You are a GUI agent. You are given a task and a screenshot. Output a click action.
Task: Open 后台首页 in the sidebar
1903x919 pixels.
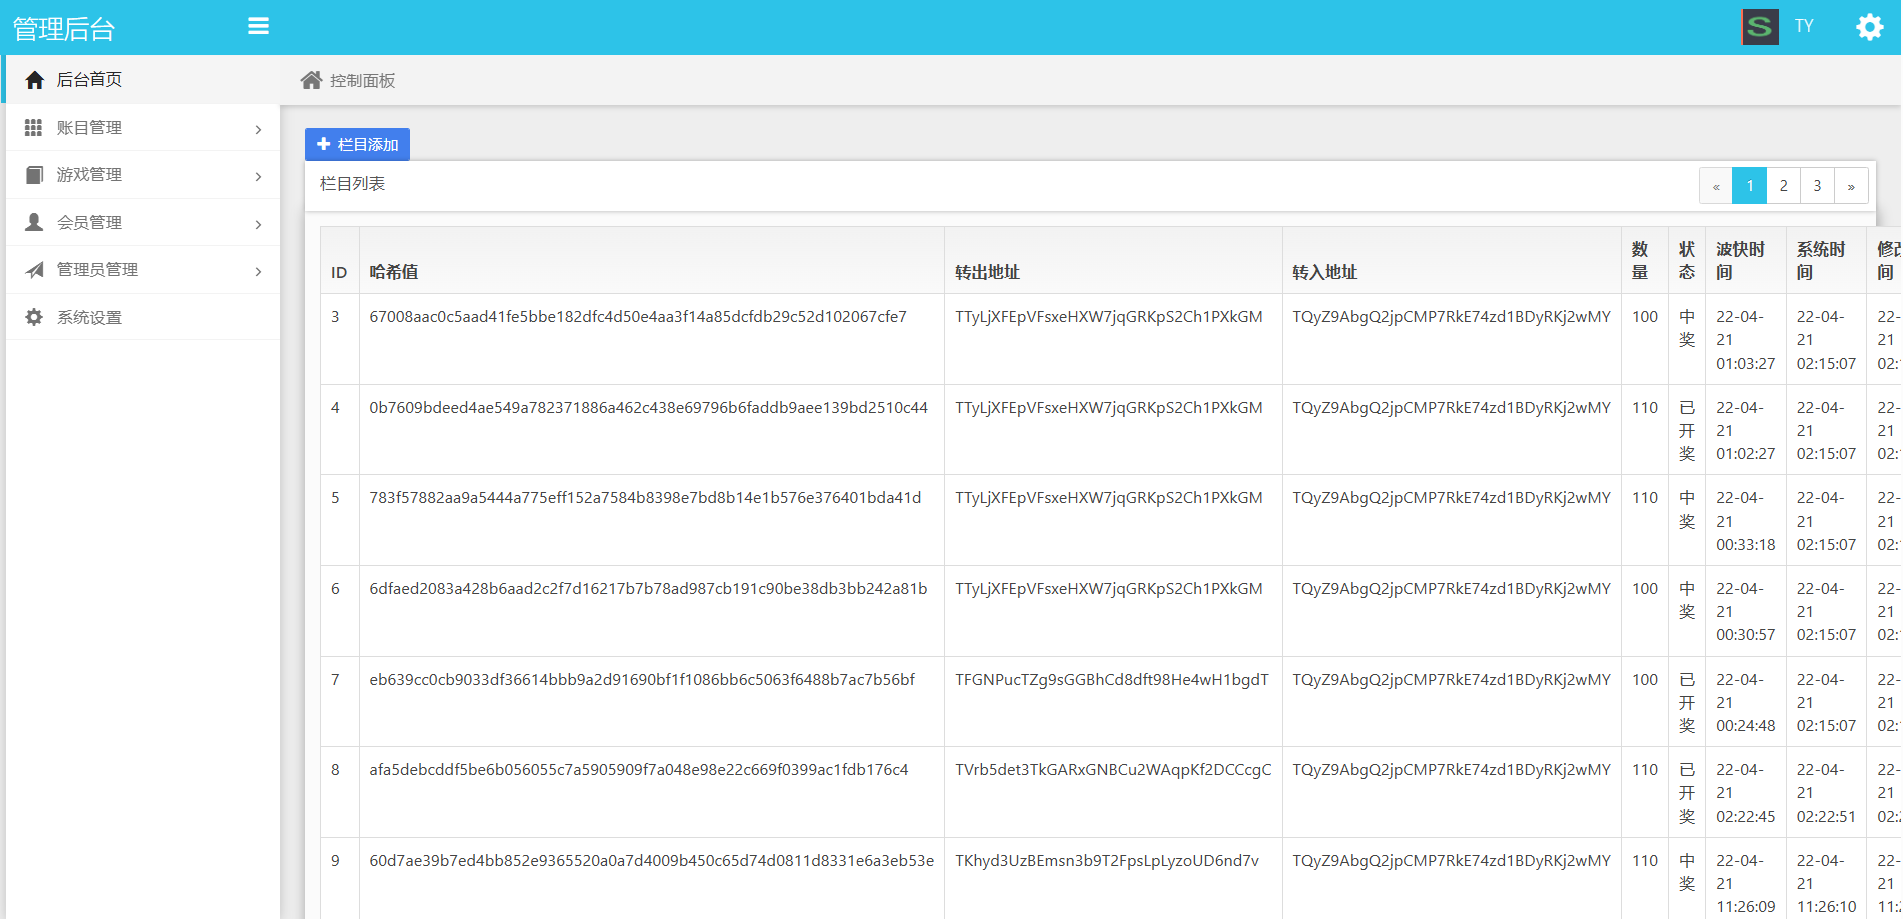[x=89, y=80]
